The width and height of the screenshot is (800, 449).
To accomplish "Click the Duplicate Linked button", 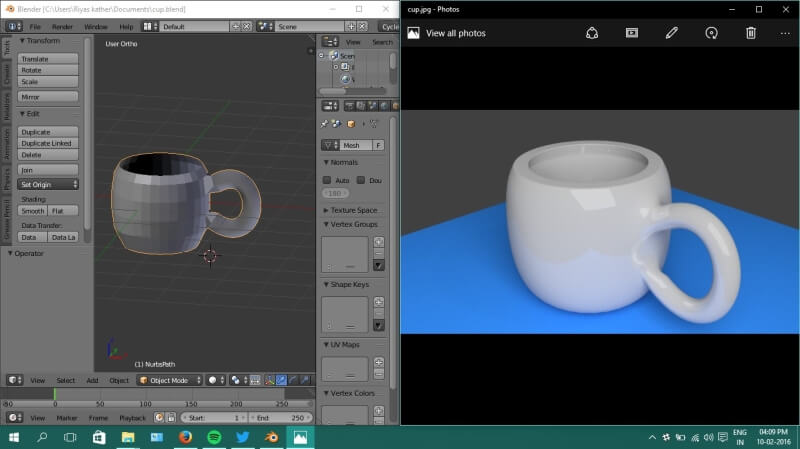I will tap(48, 143).
